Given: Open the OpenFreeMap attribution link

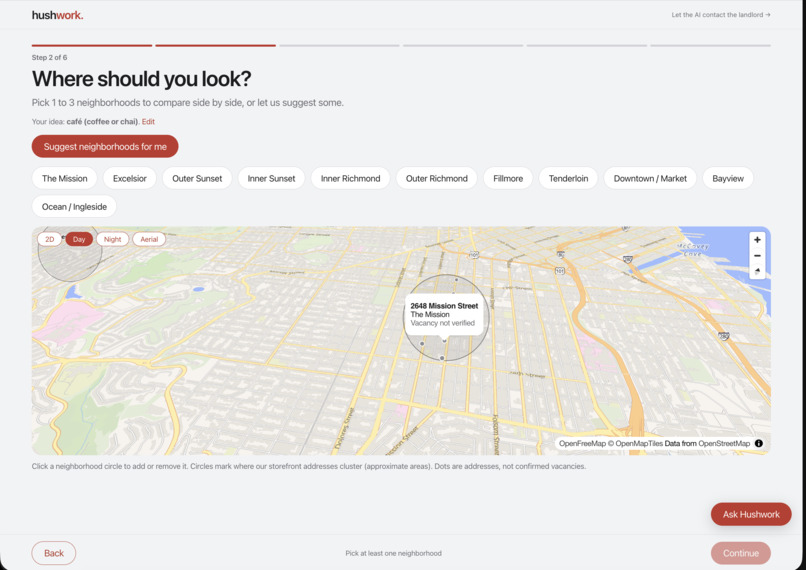Looking at the screenshot, I should click(x=582, y=443).
